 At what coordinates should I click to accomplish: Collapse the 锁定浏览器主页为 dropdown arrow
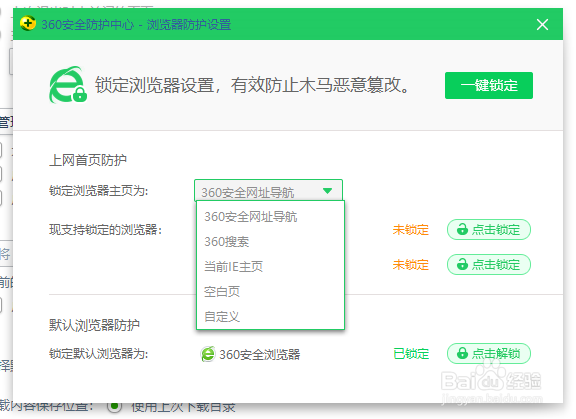click(x=327, y=191)
